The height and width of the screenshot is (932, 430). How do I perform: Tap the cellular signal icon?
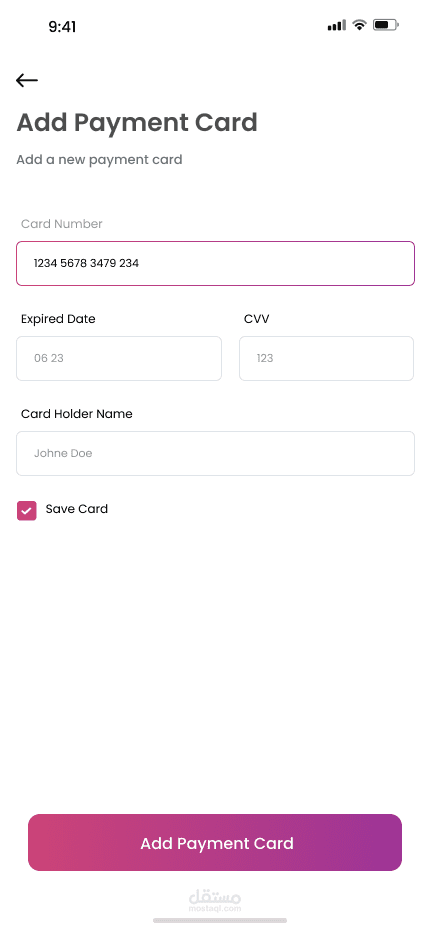coord(336,25)
